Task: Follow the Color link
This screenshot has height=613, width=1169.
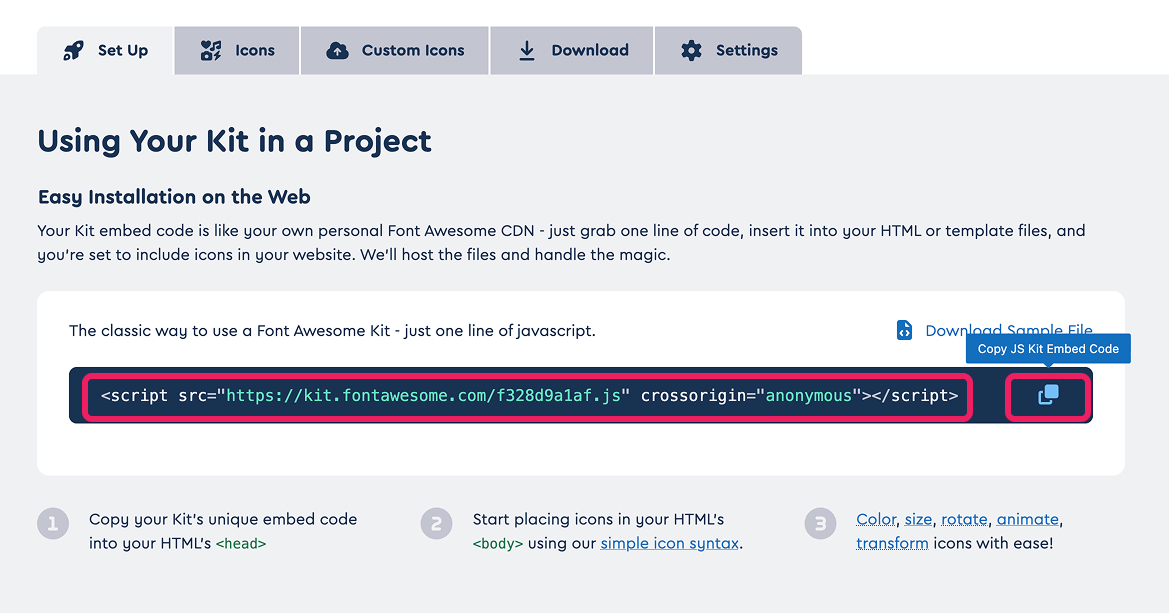Action: (876, 519)
